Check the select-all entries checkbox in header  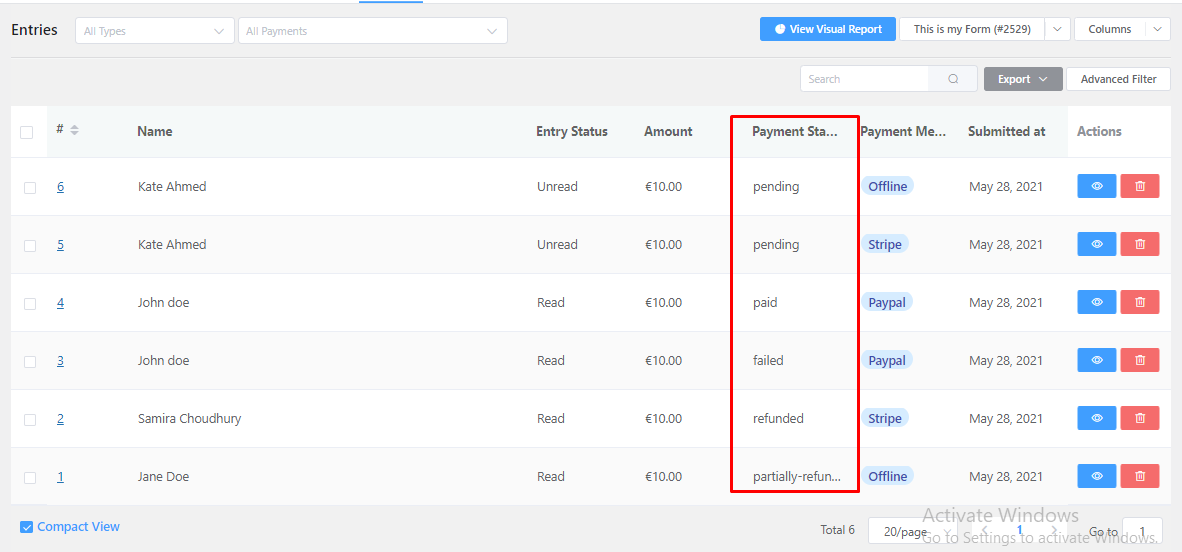tap(27, 132)
